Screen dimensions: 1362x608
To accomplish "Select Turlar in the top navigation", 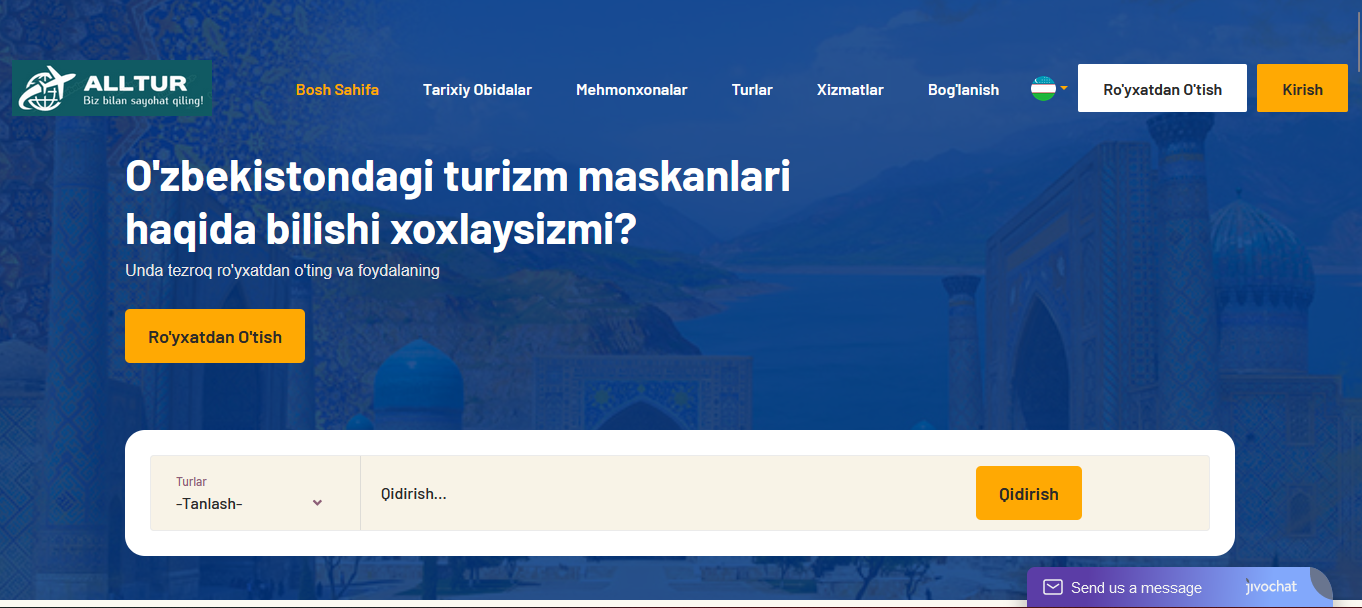I will [752, 90].
